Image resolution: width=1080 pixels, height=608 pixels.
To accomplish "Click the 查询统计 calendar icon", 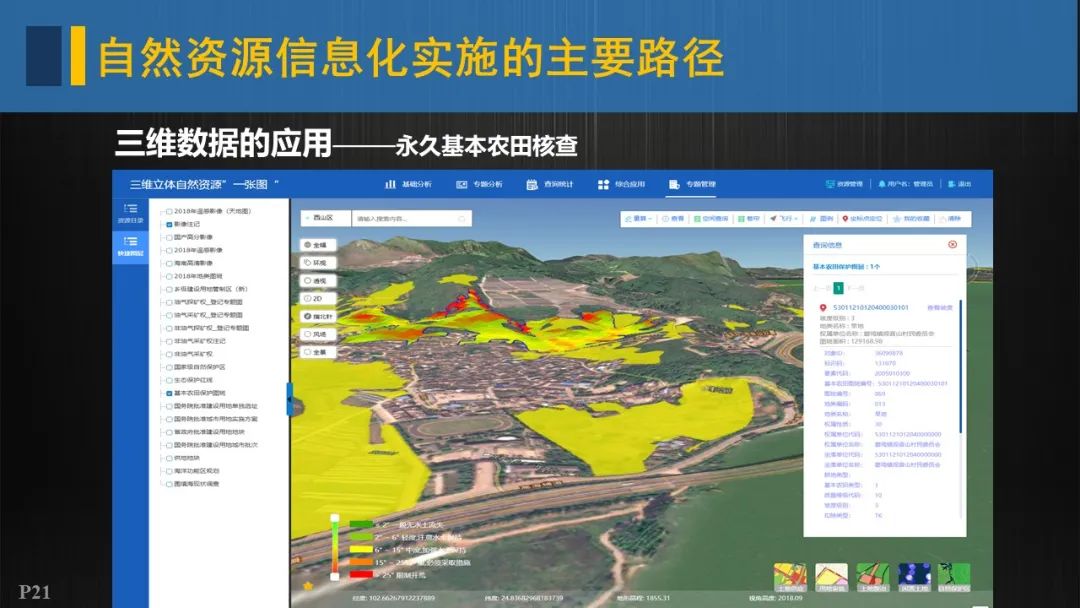I will point(532,185).
